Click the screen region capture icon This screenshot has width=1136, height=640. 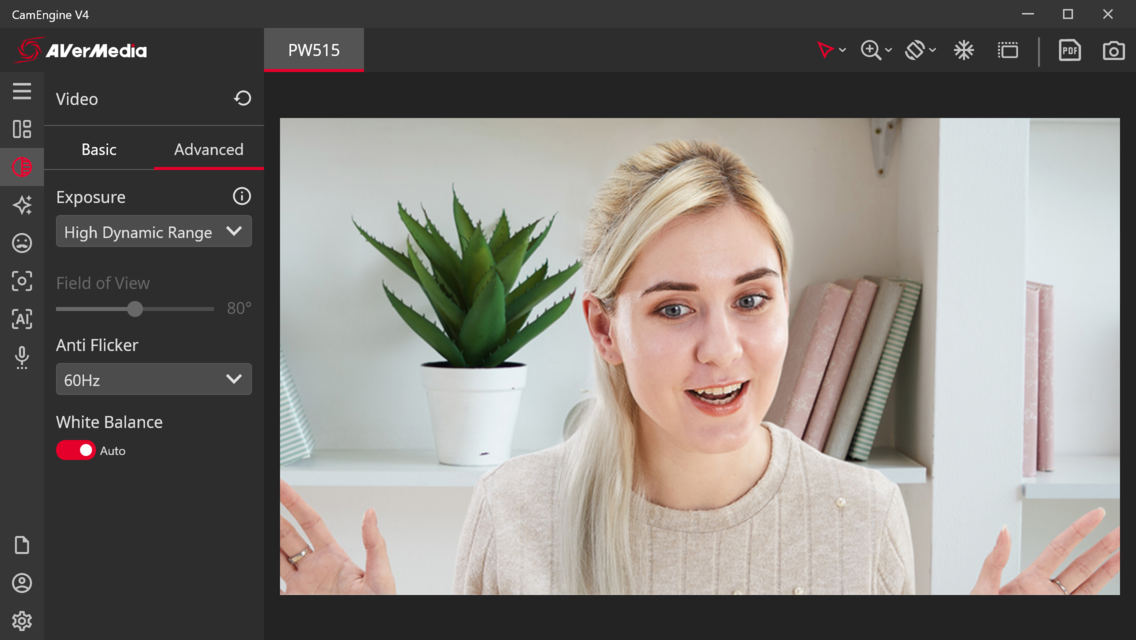pos(1008,50)
